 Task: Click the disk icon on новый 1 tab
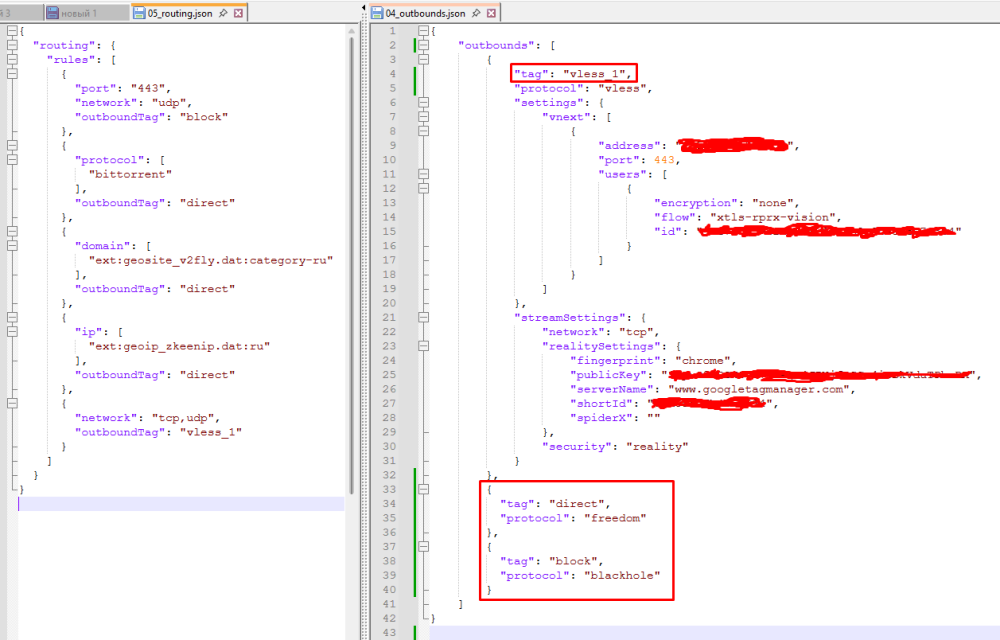[x=51, y=14]
